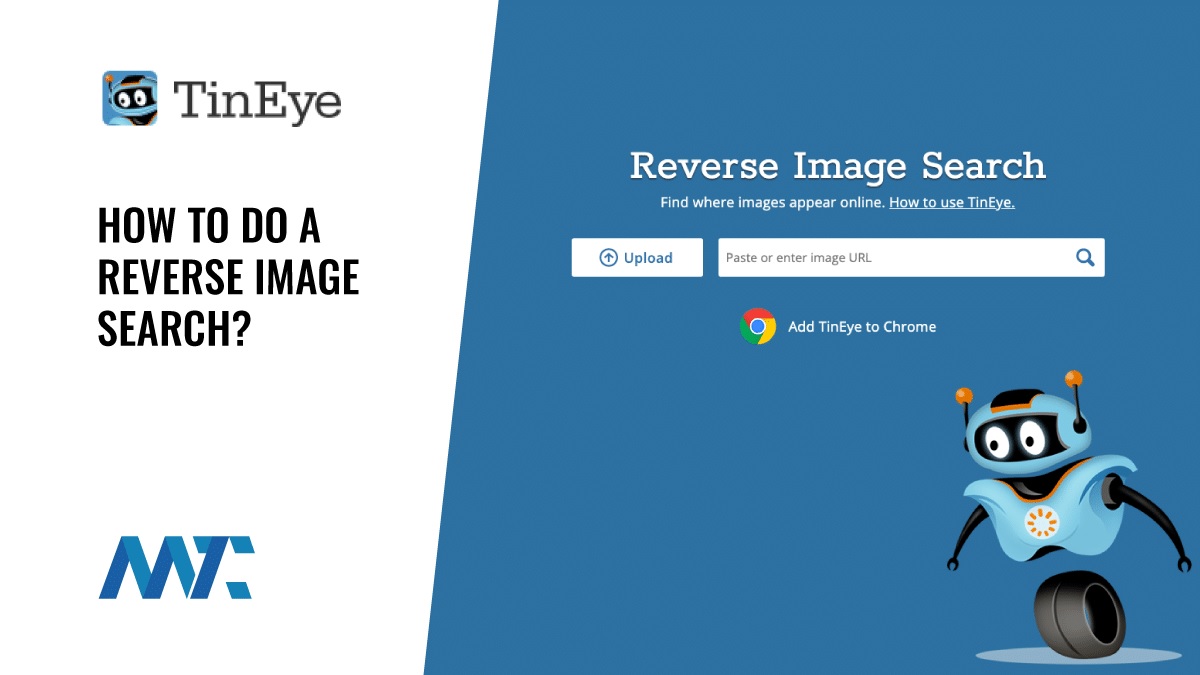This screenshot has height=675, width=1200.
Task: Select the 'Find where images appear online' tagline
Action: (772, 202)
